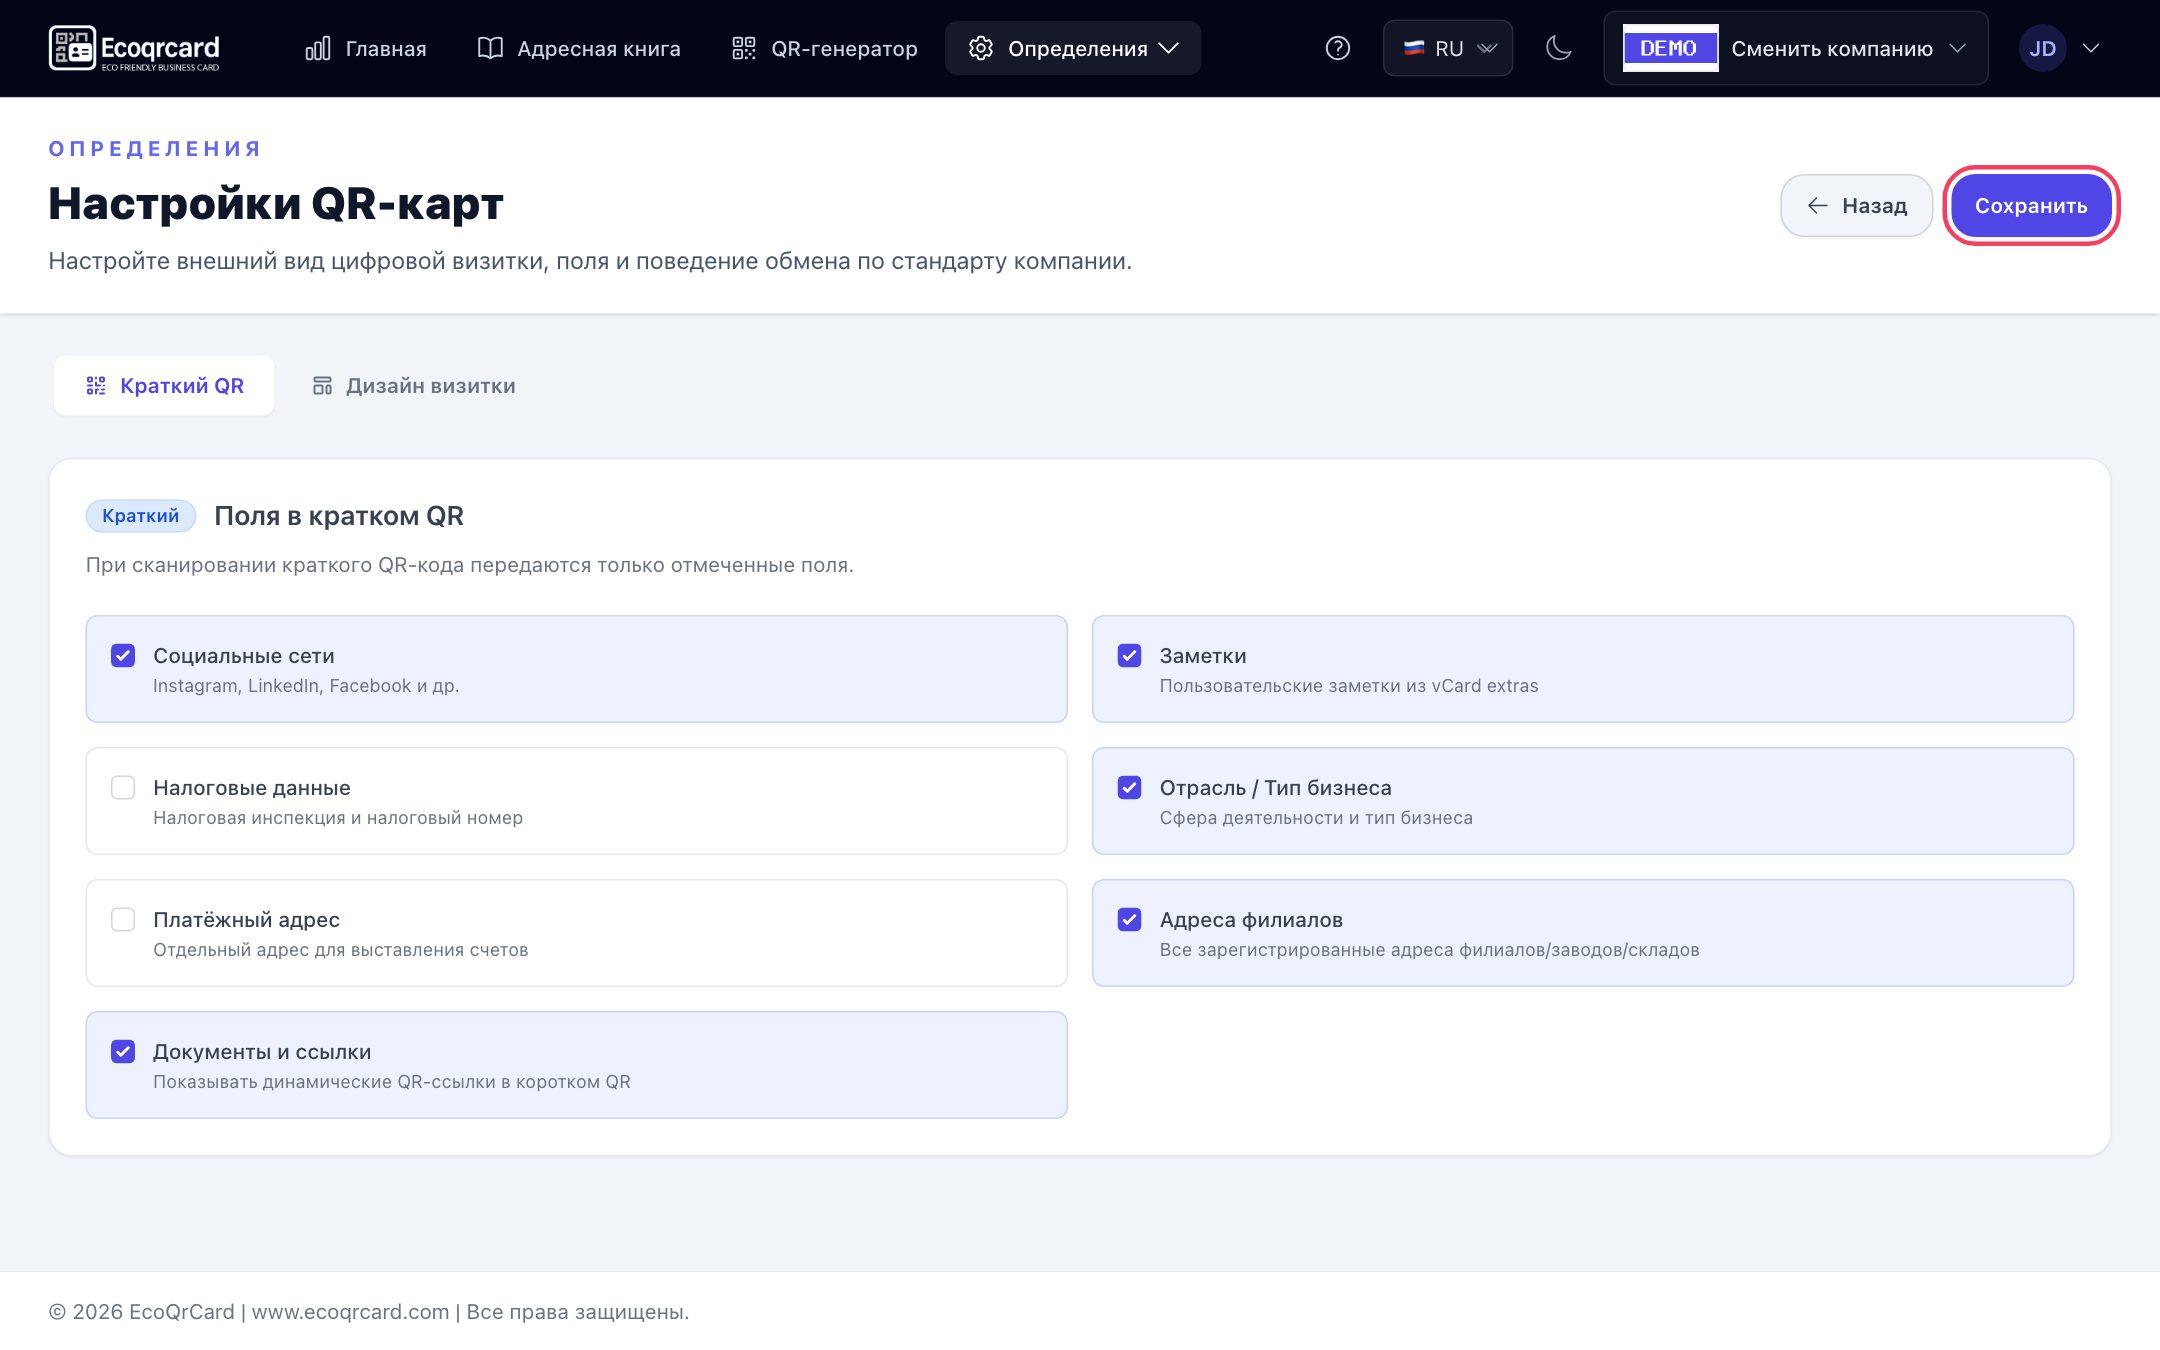Open QR-генератор from the navigation
This screenshot has width=2160, height=1350.
[x=825, y=48]
